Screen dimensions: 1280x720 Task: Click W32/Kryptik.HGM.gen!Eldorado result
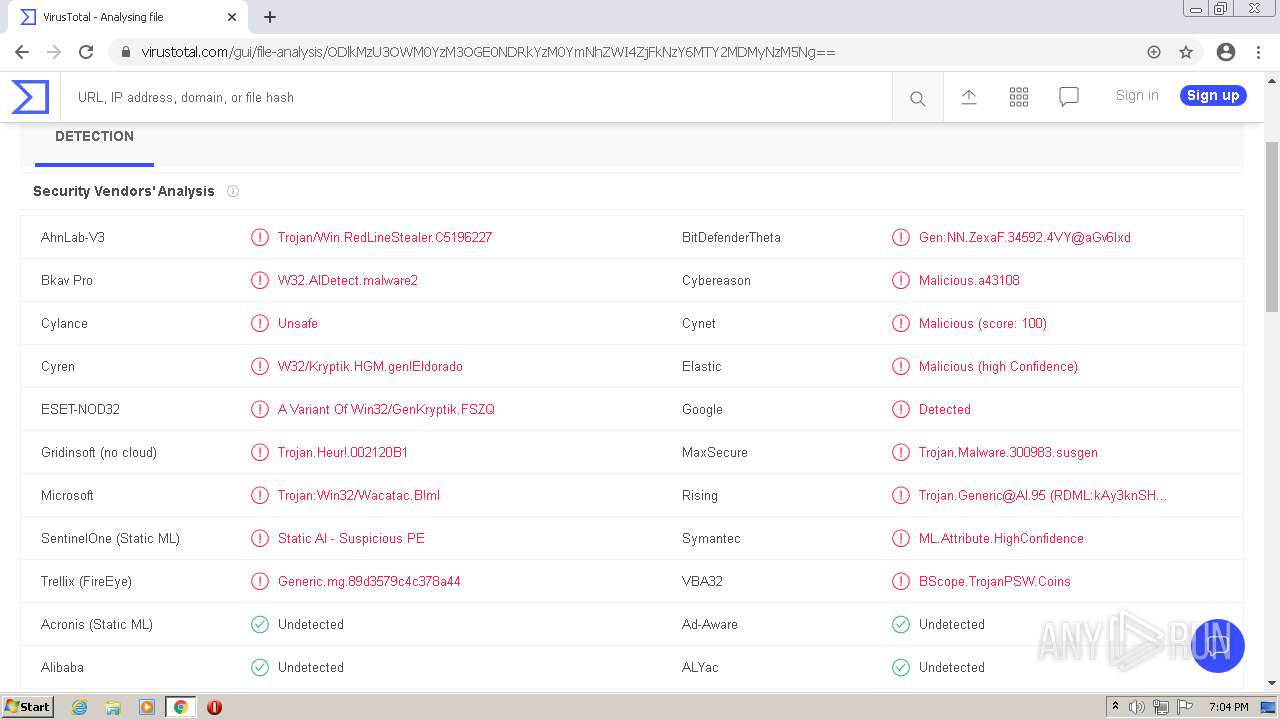click(x=370, y=366)
